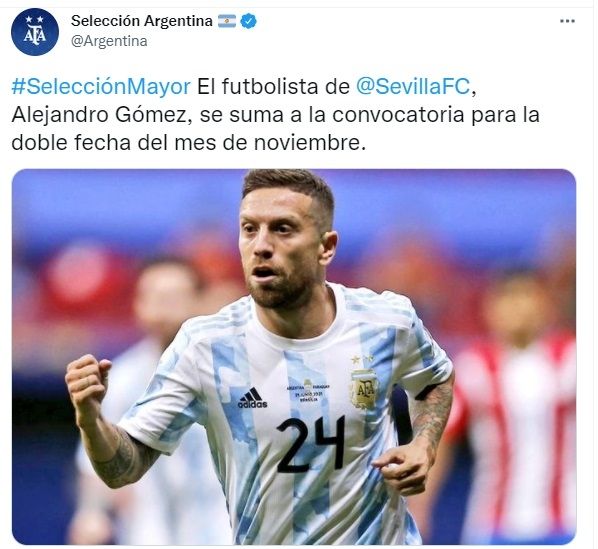
Task: Click the number 24 on the shirt
Action: (x=310, y=444)
